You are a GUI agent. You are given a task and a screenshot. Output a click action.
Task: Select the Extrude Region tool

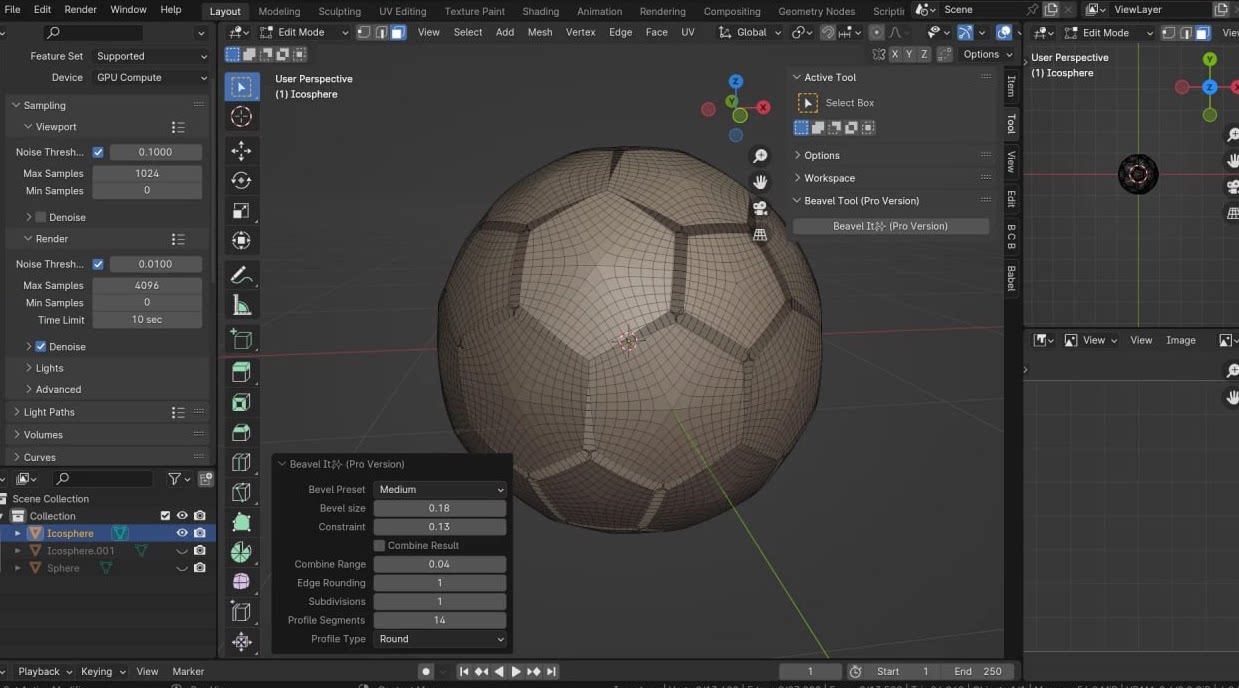point(241,373)
